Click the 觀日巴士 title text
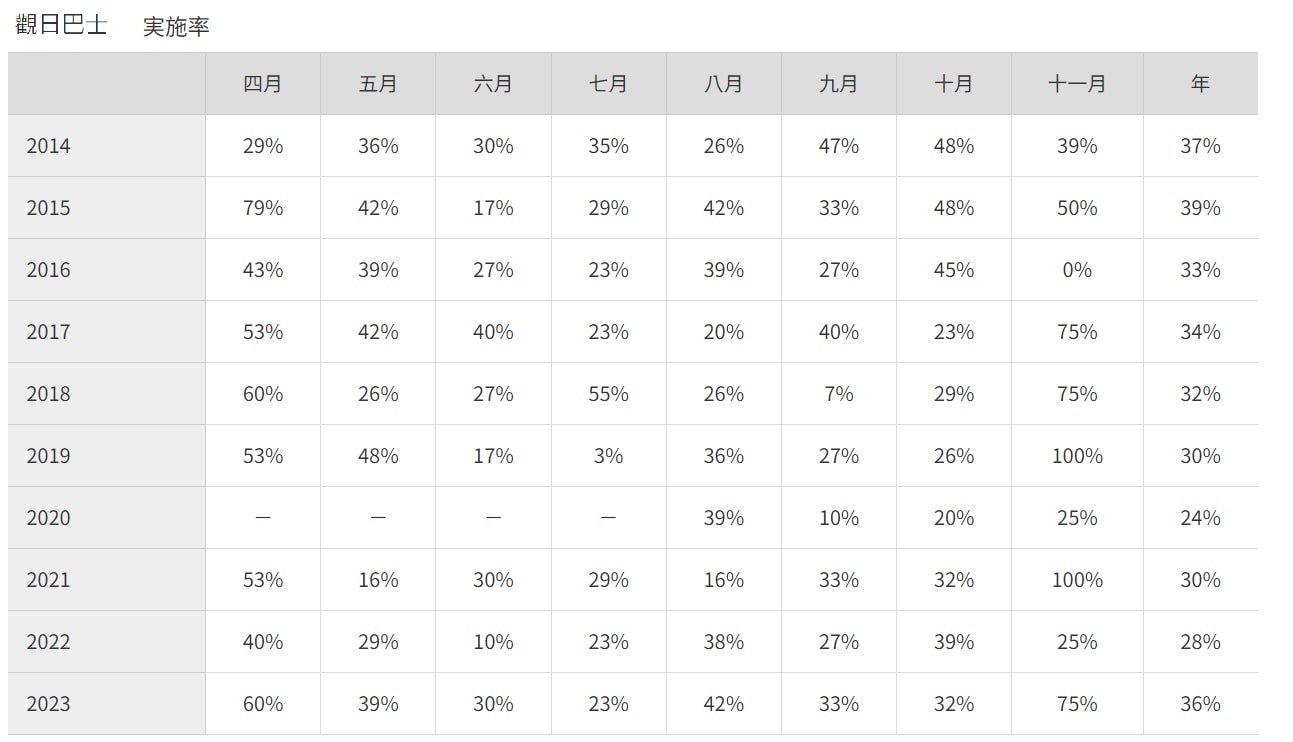This screenshot has width=1293, height=742. coord(62,25)
